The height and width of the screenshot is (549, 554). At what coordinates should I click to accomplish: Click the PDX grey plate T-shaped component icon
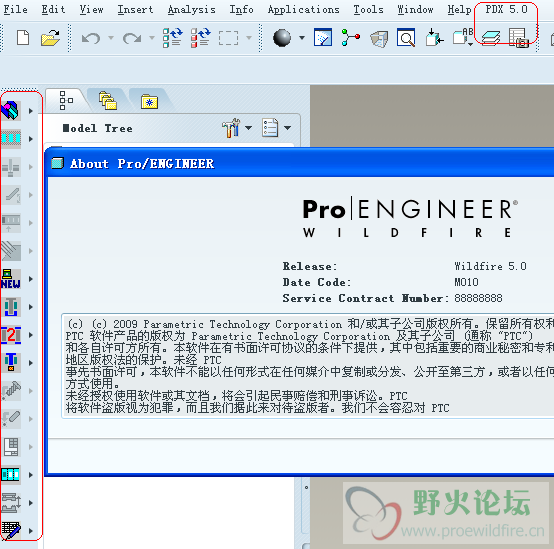coord(11,307)
